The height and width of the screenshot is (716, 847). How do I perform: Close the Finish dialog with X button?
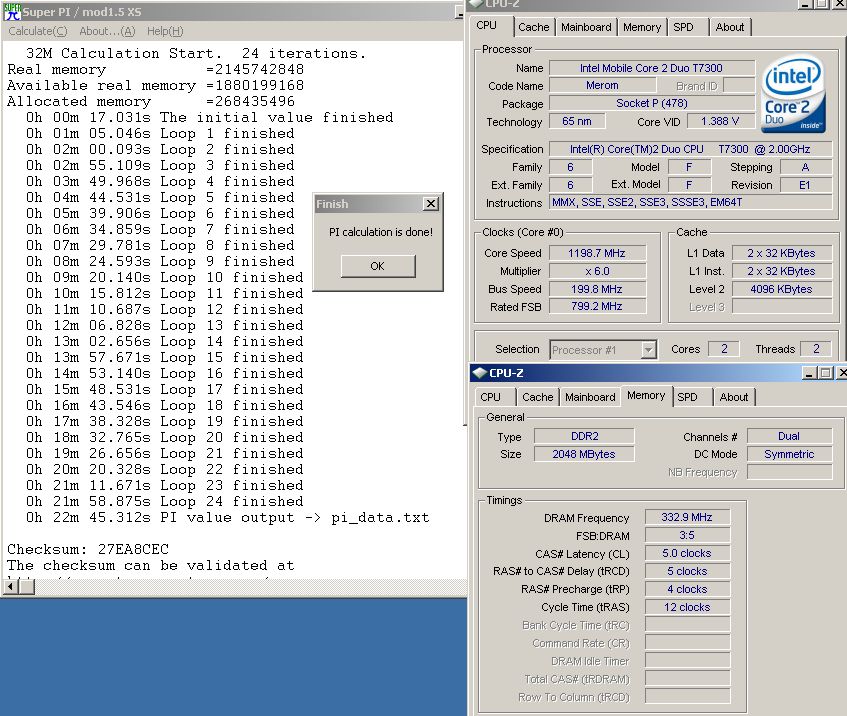pos(431,204)
